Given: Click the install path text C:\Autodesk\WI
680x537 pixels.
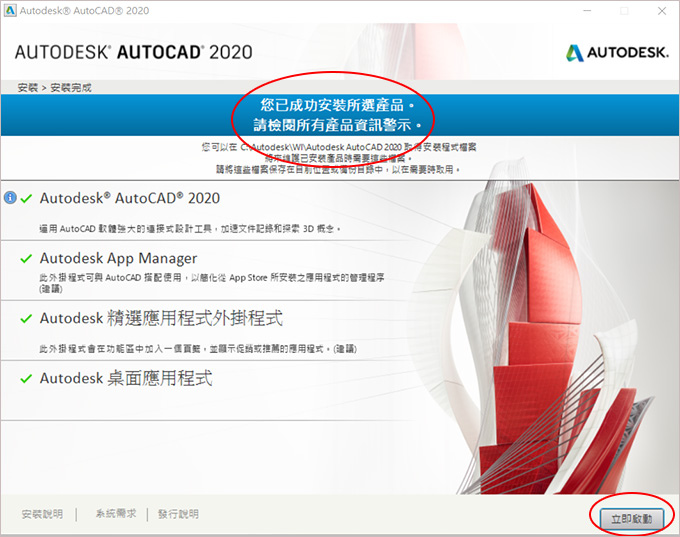Looking at the screenshot, I should (x=338, y=147).
